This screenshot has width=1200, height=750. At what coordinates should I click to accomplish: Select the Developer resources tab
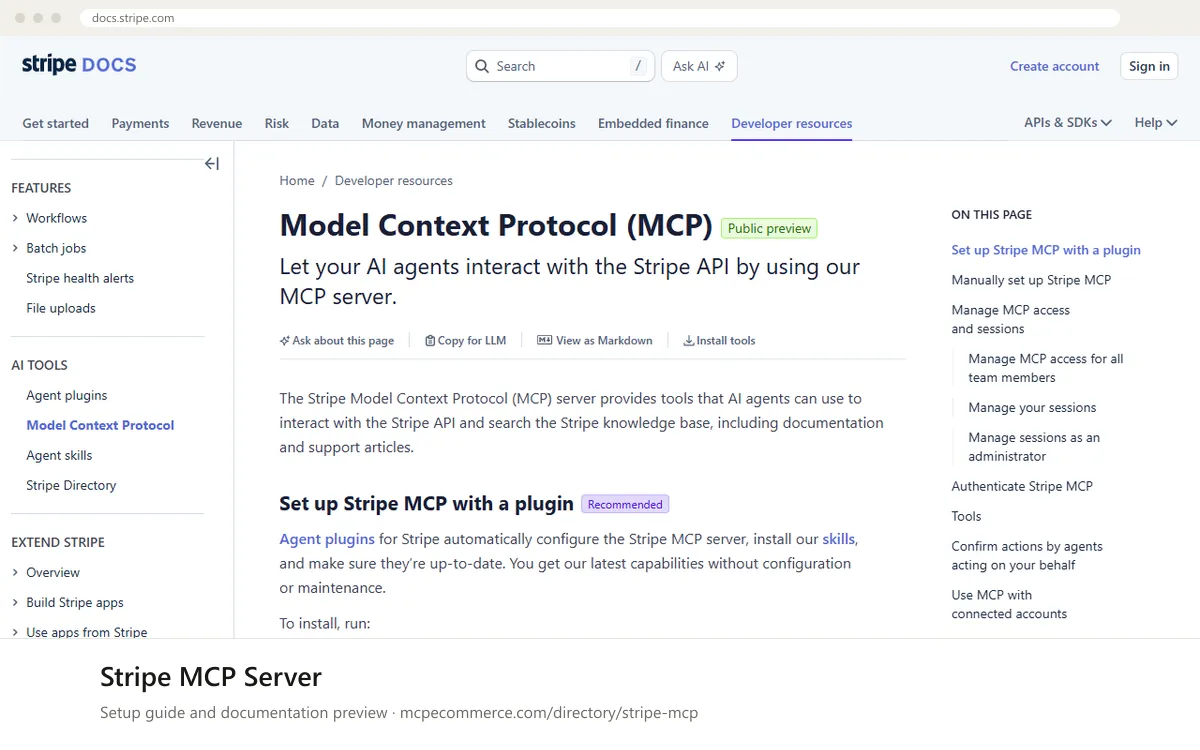coord(792,124)
